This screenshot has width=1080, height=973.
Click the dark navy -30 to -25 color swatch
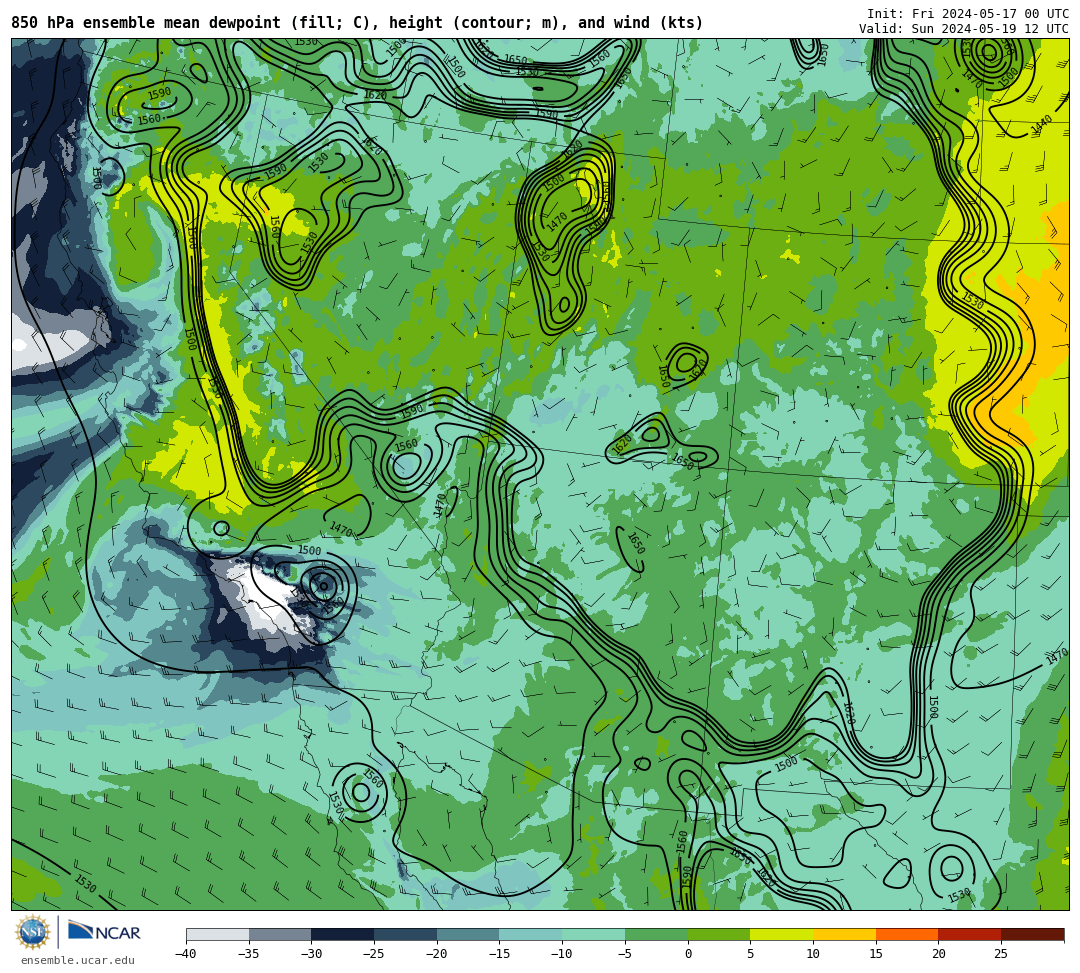tap(343, 934)
